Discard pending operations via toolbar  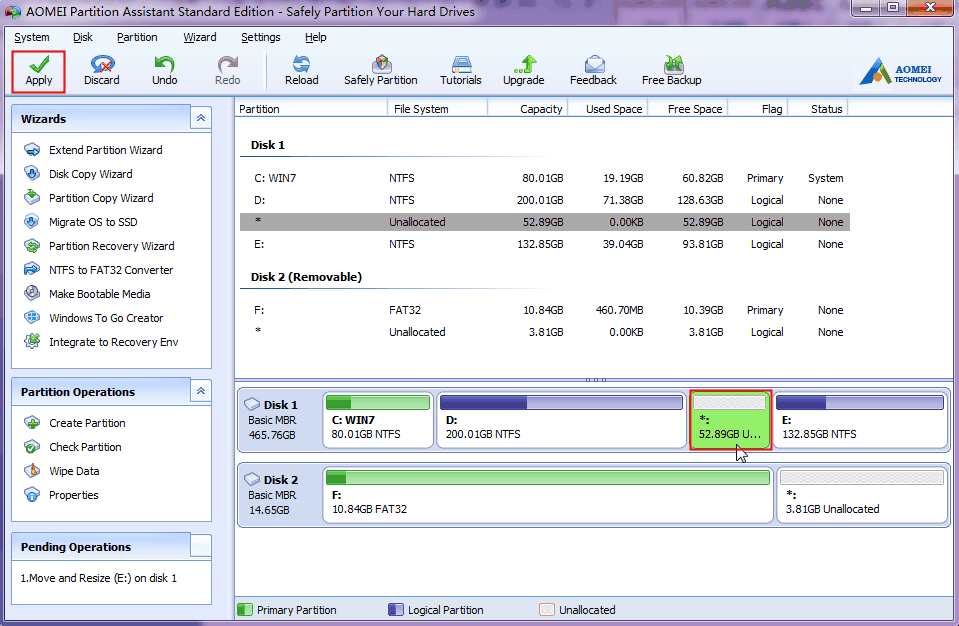pyautogui.click(x=102, y=70)
